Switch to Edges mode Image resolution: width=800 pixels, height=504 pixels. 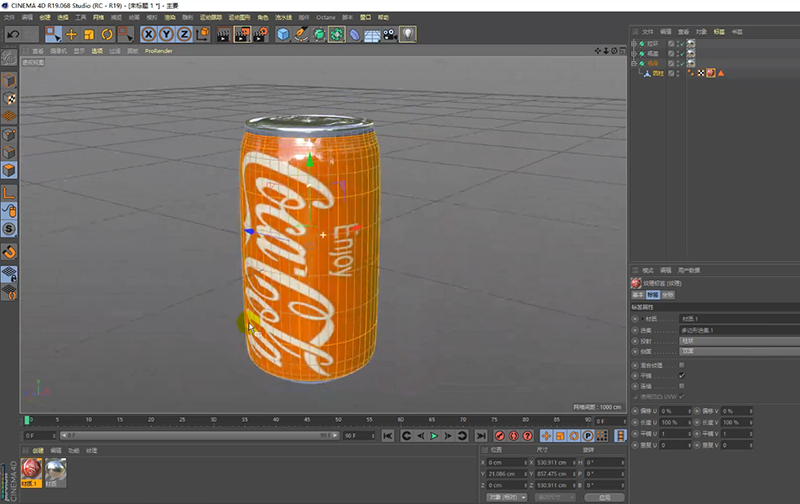[x=9, y=153]
